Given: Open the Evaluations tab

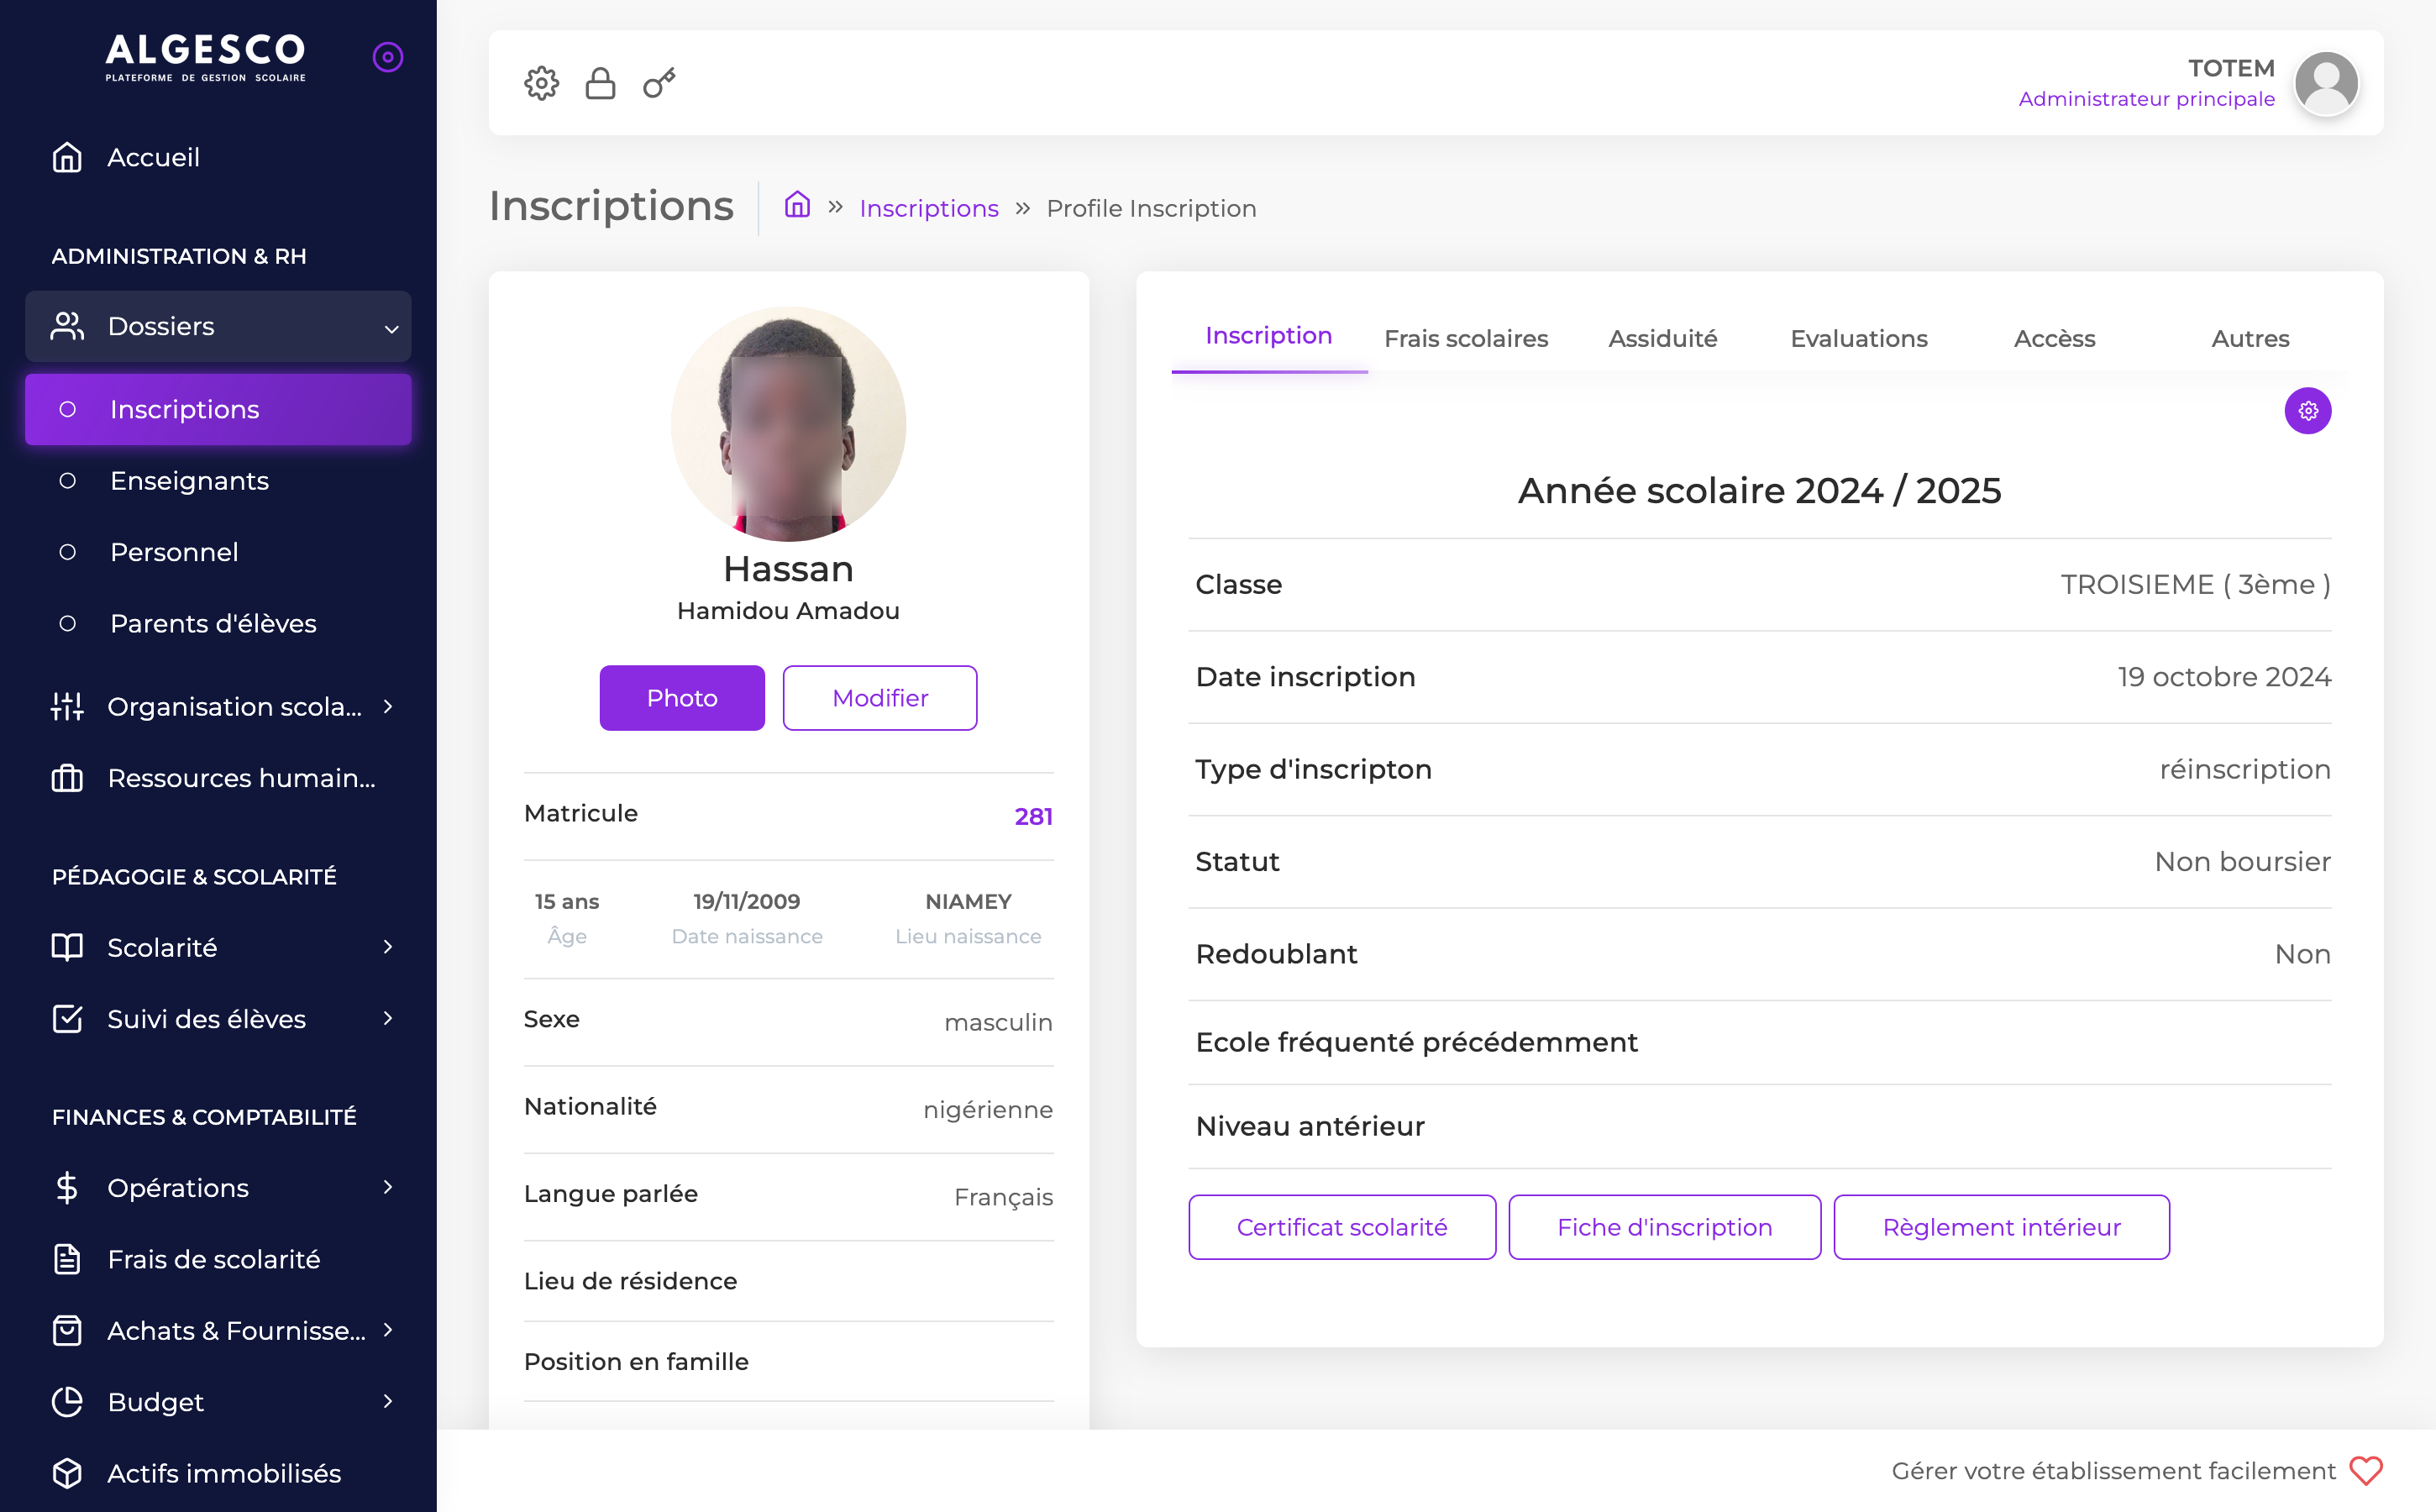Looking at the screenshot, I should 1858,338.
